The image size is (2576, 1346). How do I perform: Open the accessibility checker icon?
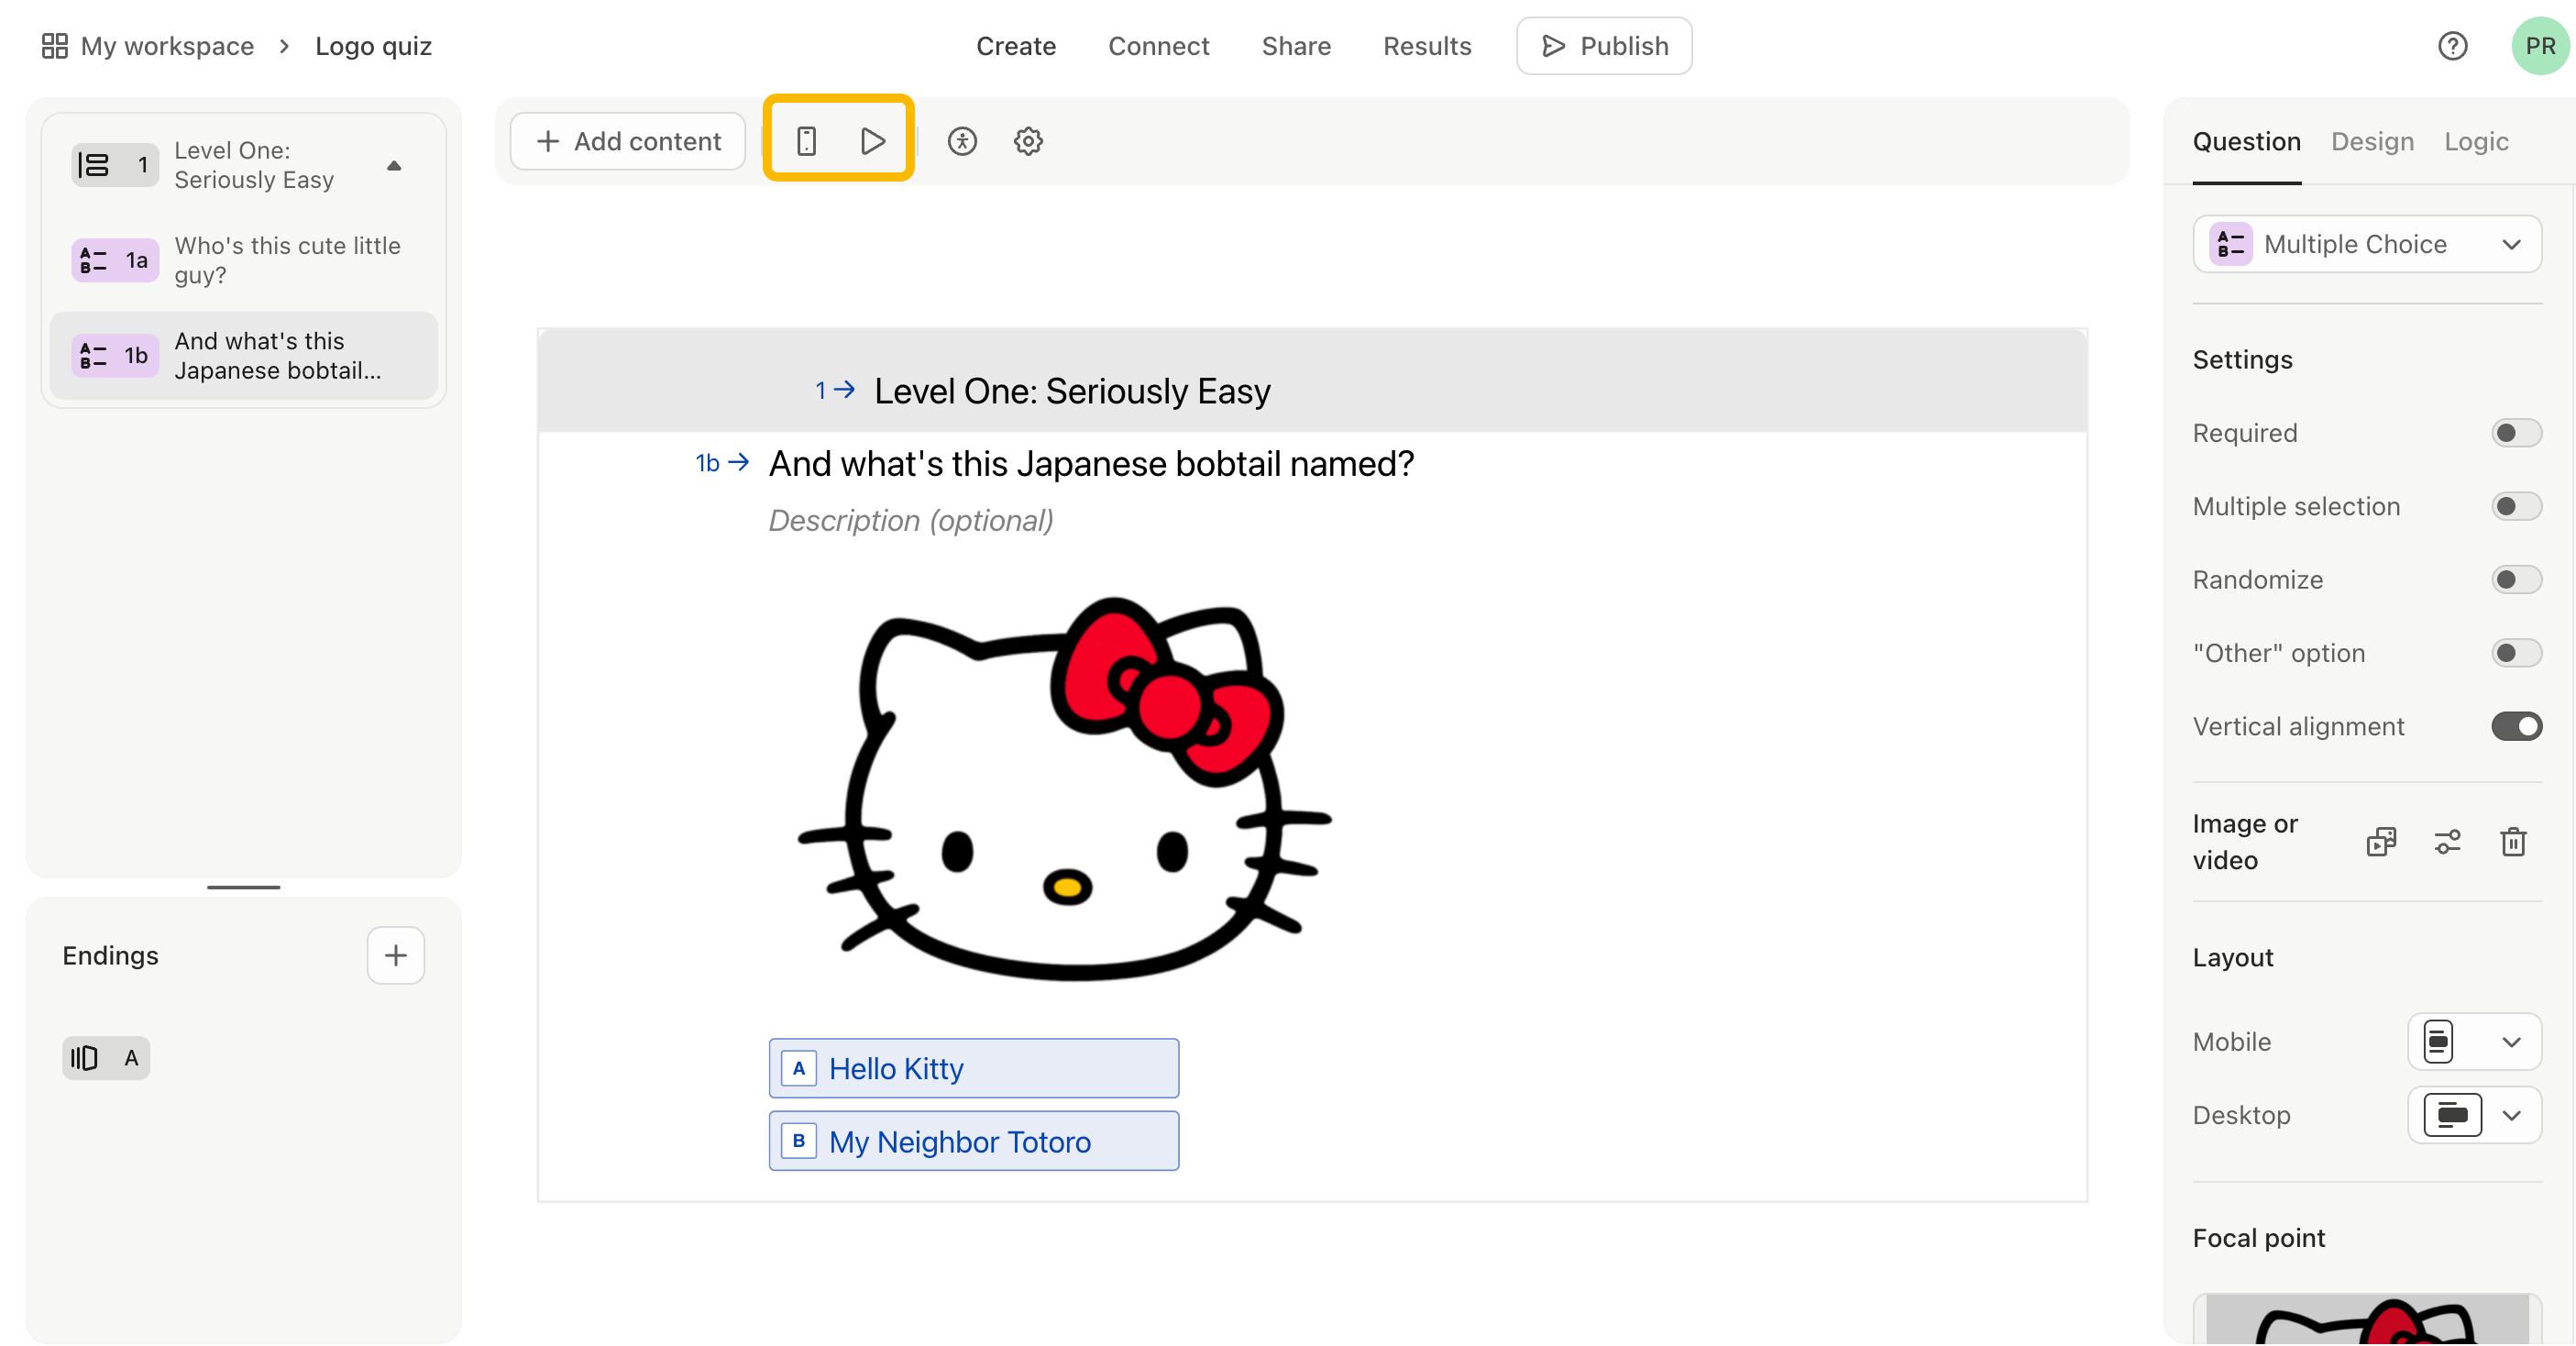[962, 141]
